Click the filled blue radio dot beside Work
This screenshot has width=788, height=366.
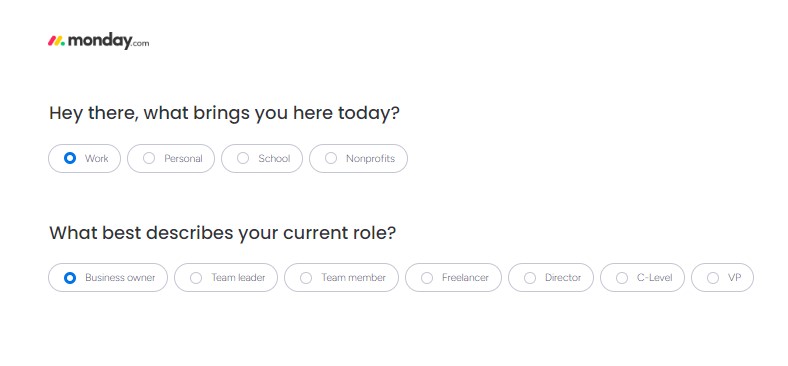(70, 158)
